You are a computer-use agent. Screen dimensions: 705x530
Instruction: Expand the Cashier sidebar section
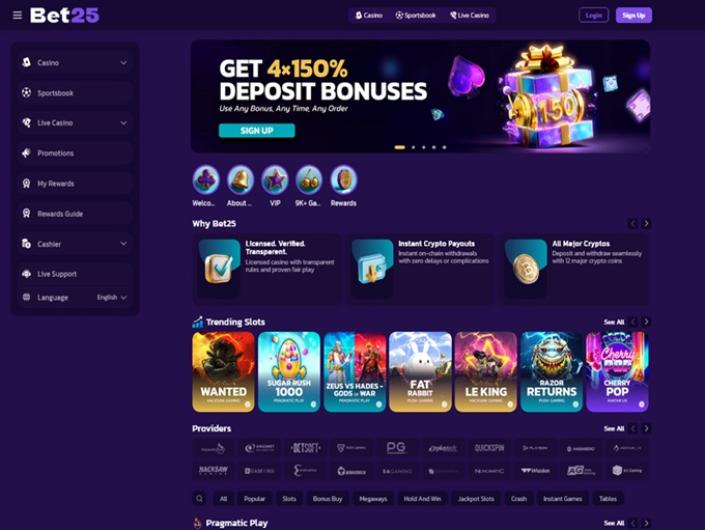click(x=75, y=244)
